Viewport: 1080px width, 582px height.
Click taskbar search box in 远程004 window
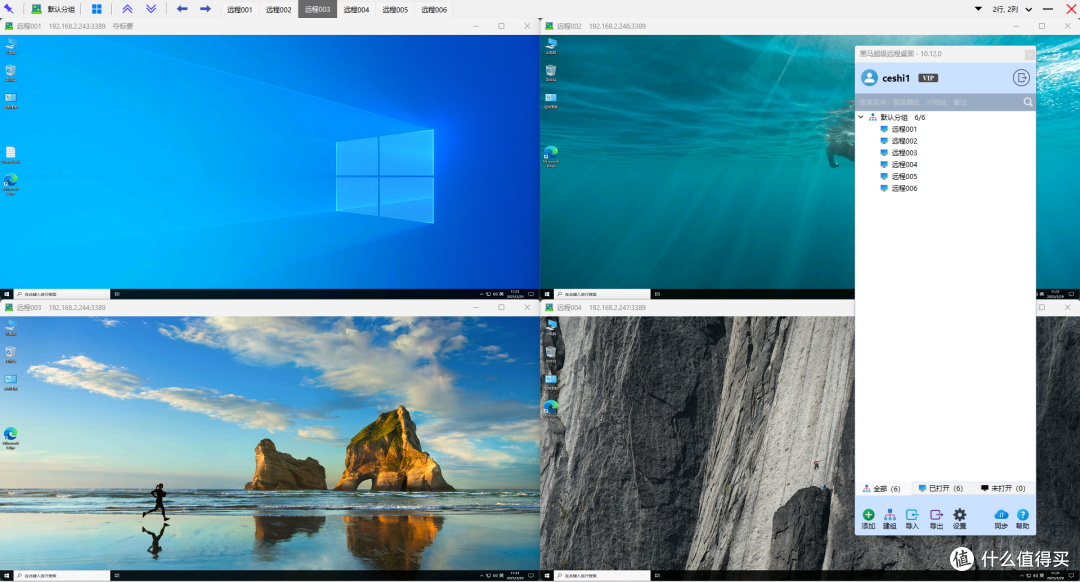coord(601,575)
